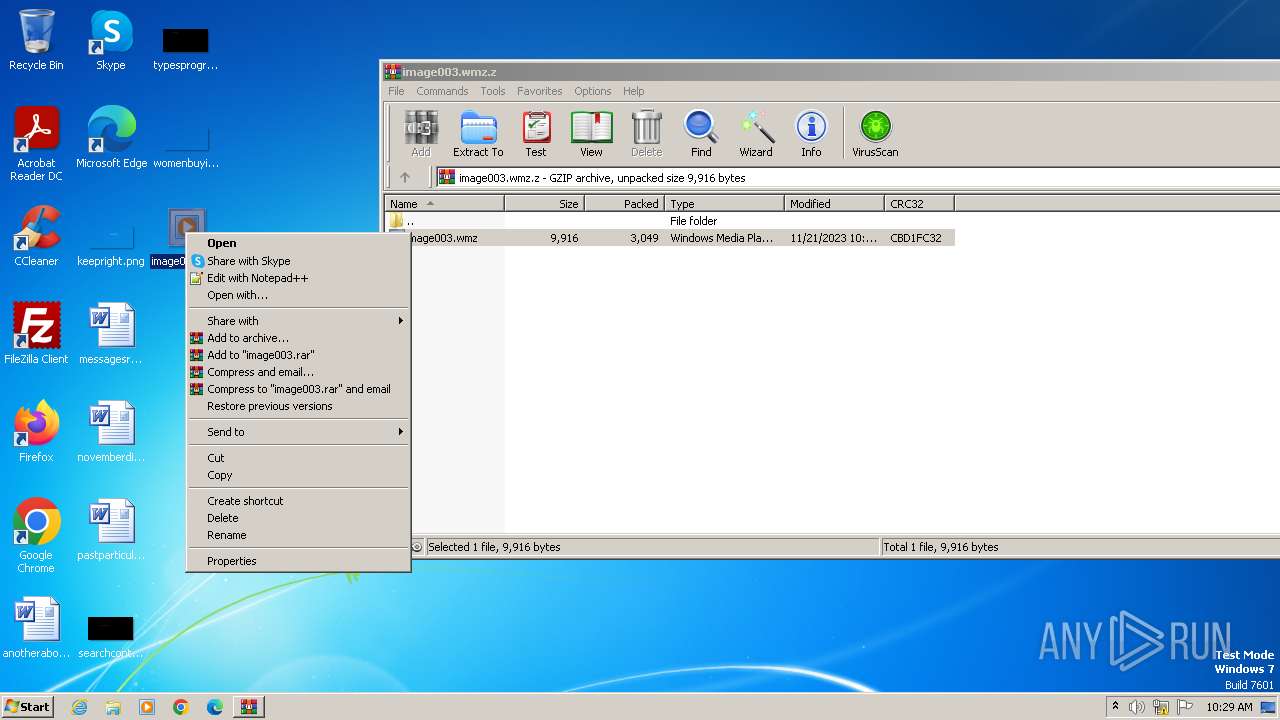Choose Add to "image003.rar"

[x=298, y=355]
